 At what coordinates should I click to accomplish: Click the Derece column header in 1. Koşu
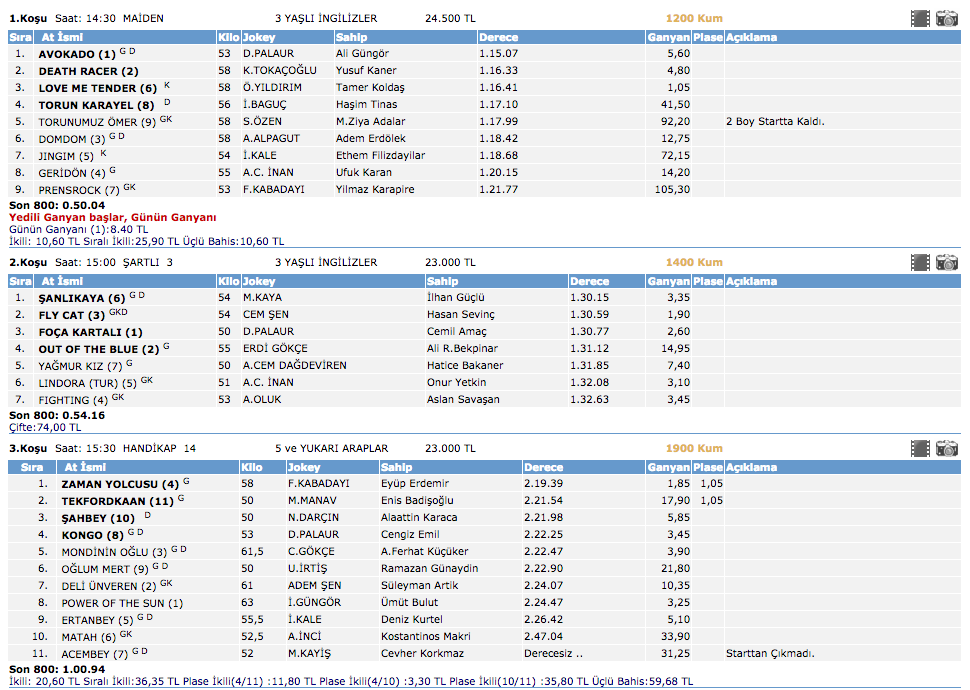[x=498, y=37]
